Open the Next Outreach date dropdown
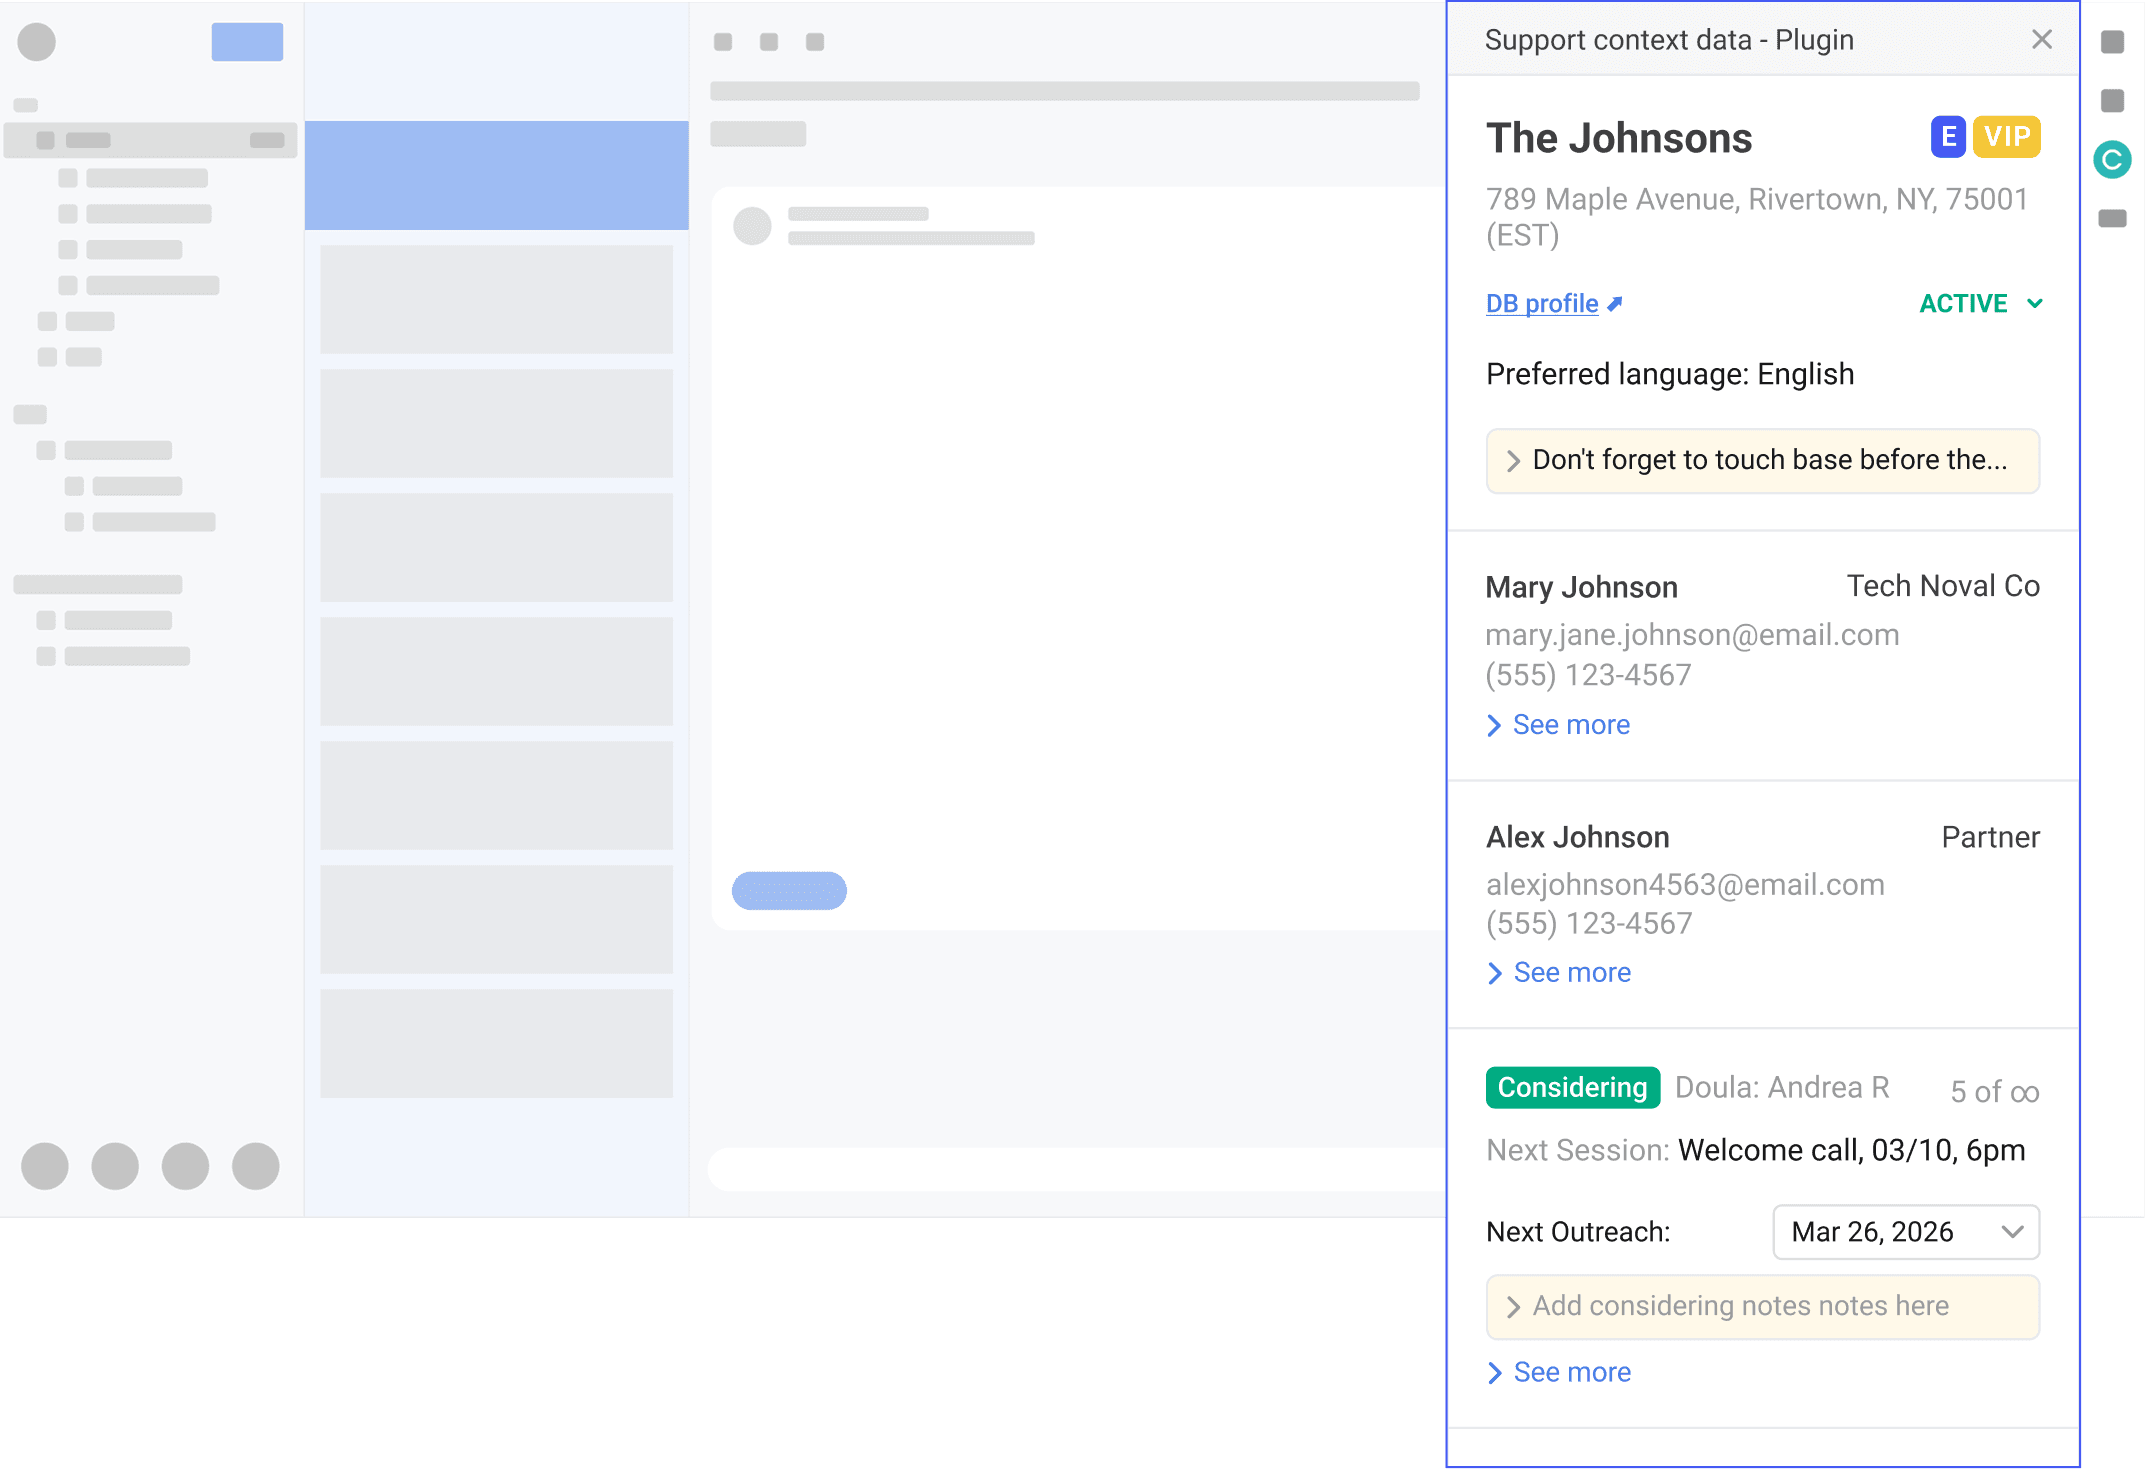This screenshot has height=1469, width=2145. (x=1905, y=1232)
